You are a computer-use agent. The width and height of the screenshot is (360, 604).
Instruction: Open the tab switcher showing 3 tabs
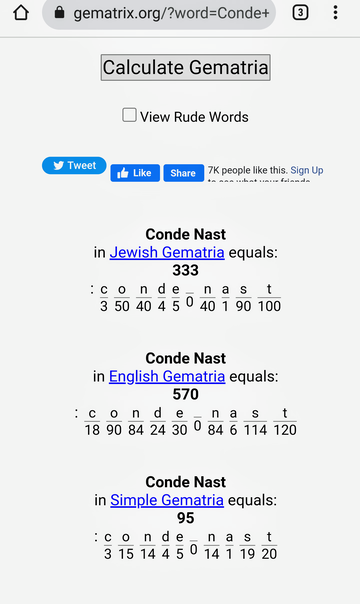tap(300, 13)
